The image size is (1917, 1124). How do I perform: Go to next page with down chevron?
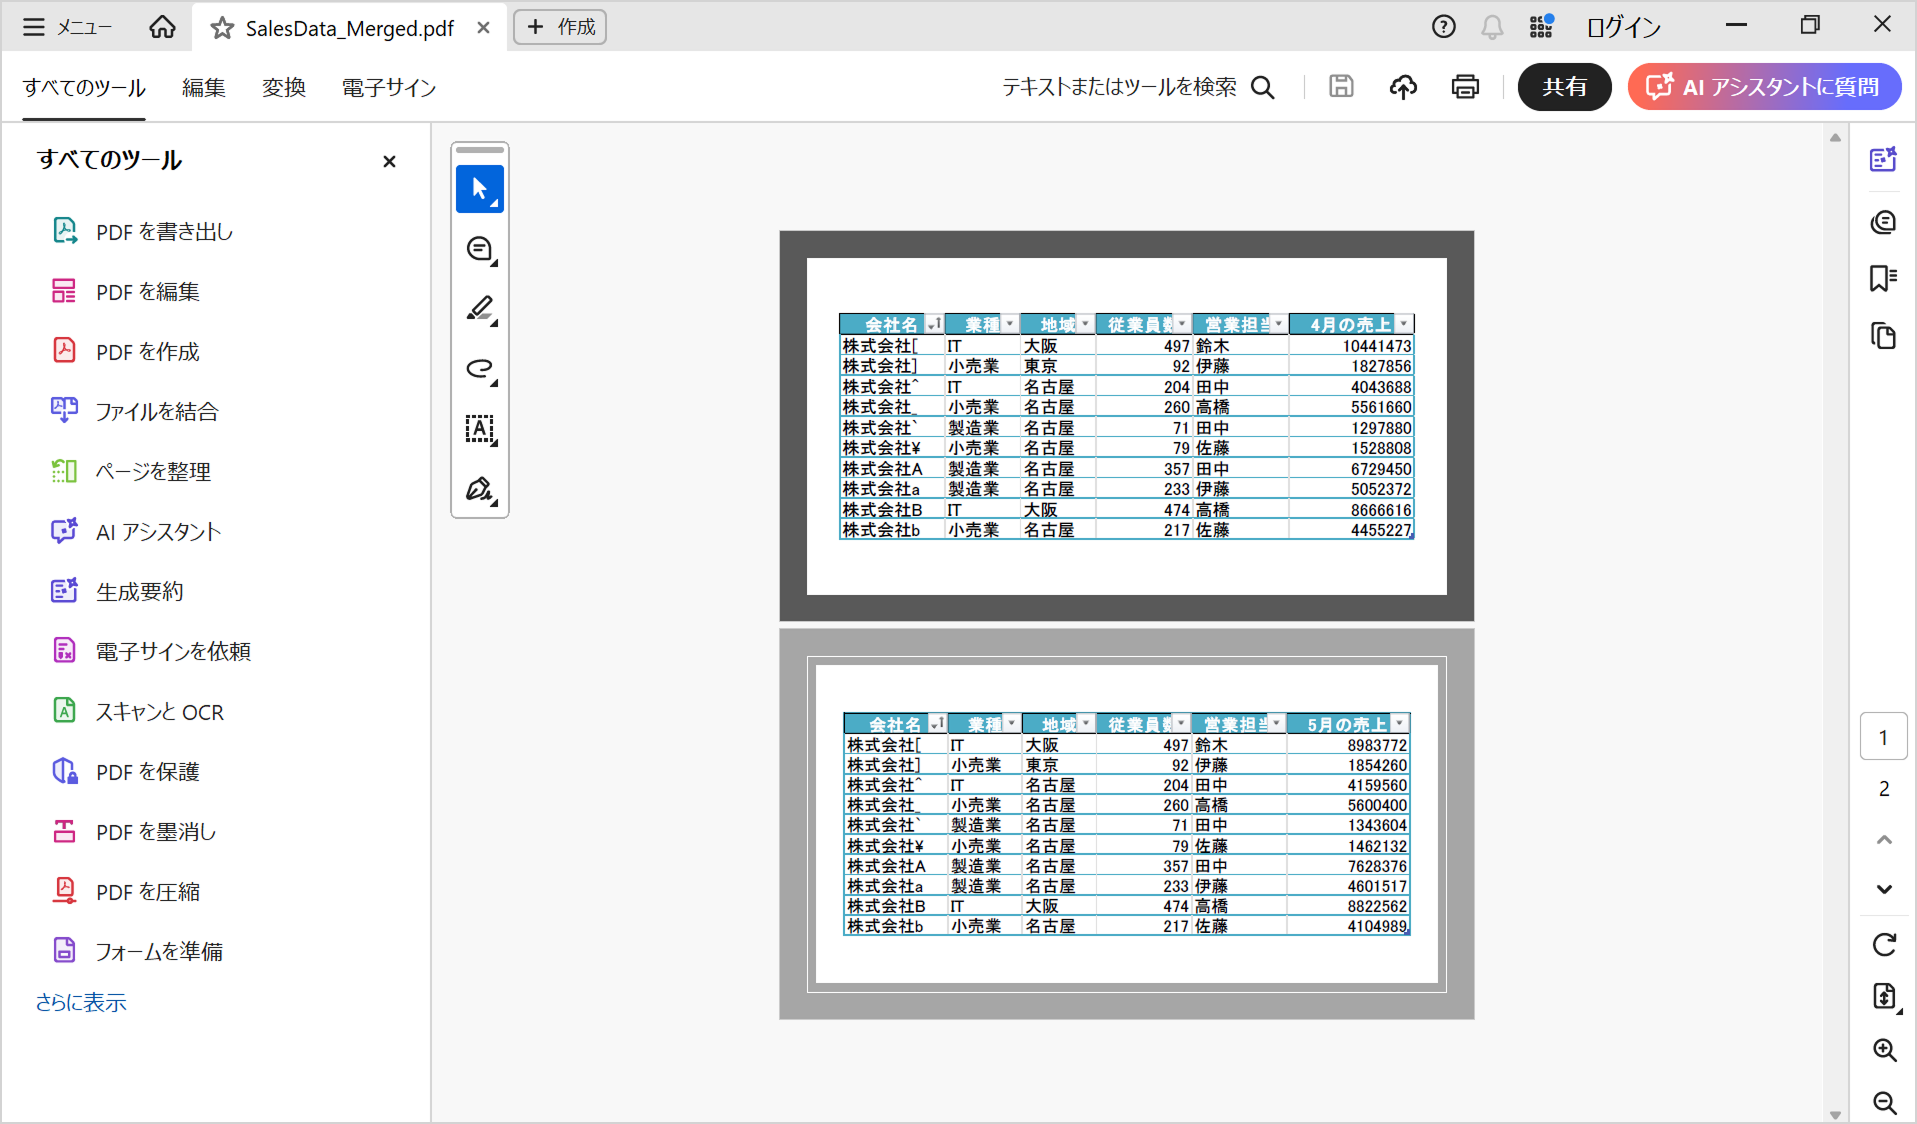click(x=1884, y=889)
